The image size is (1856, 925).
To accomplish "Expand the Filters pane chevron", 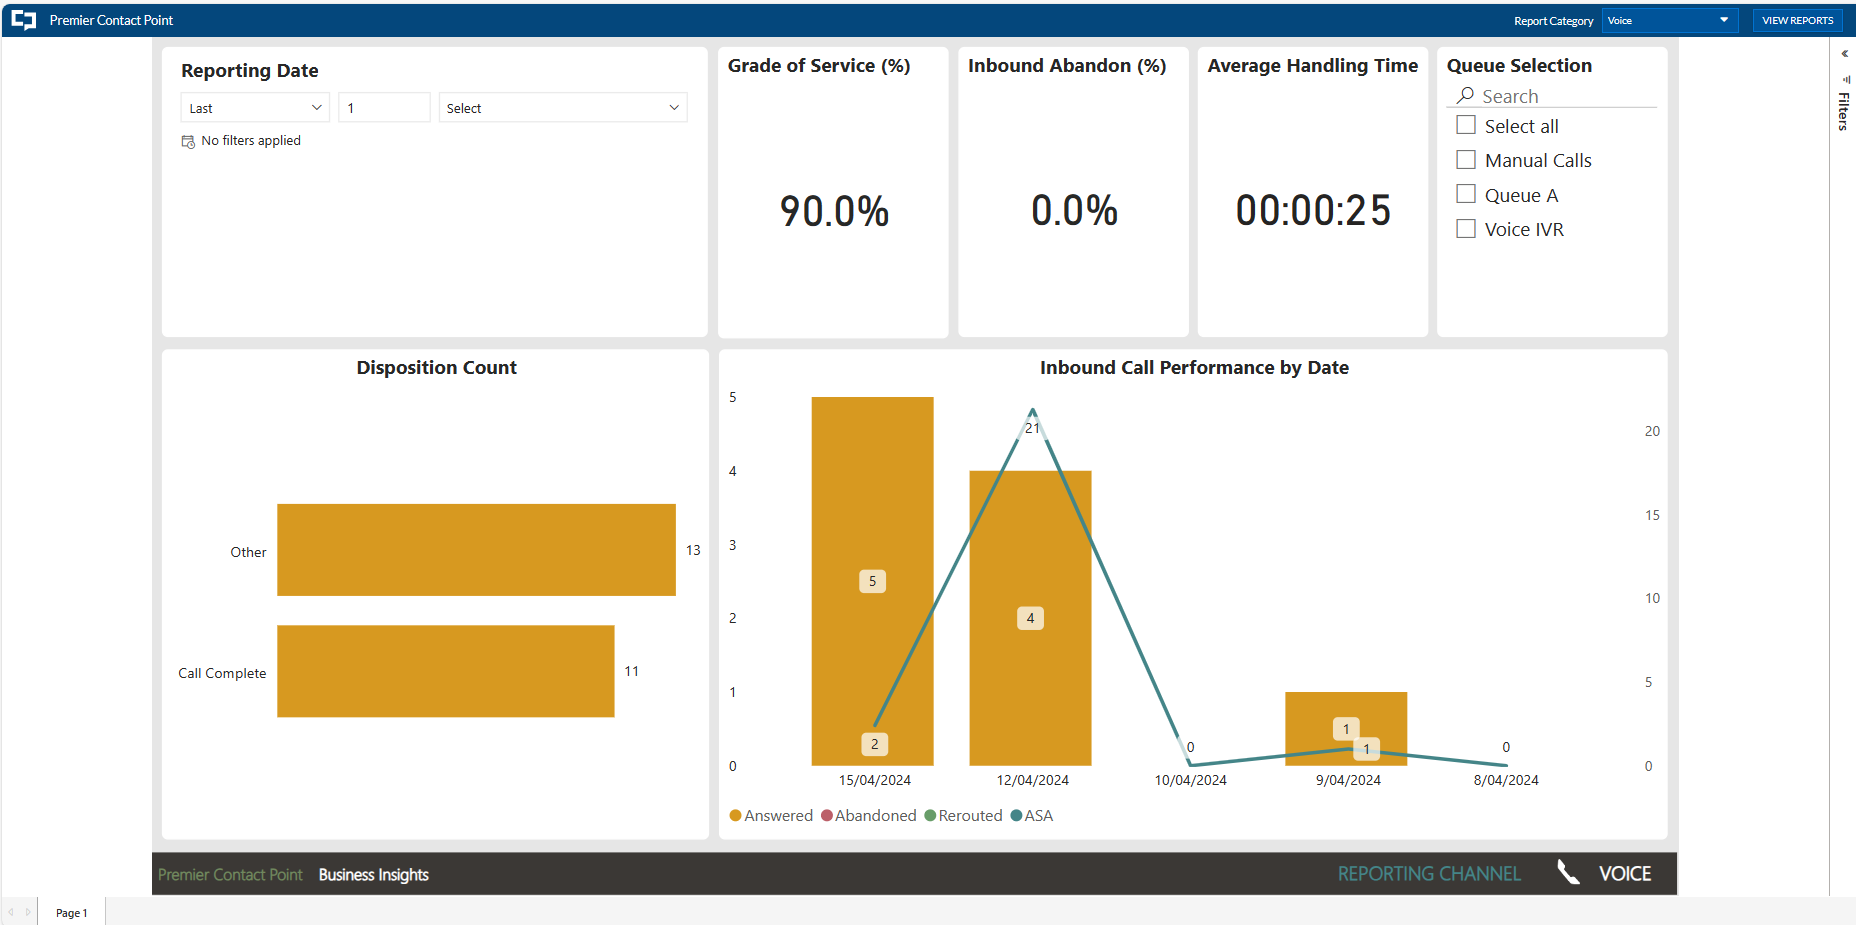I will point(1845,54).
